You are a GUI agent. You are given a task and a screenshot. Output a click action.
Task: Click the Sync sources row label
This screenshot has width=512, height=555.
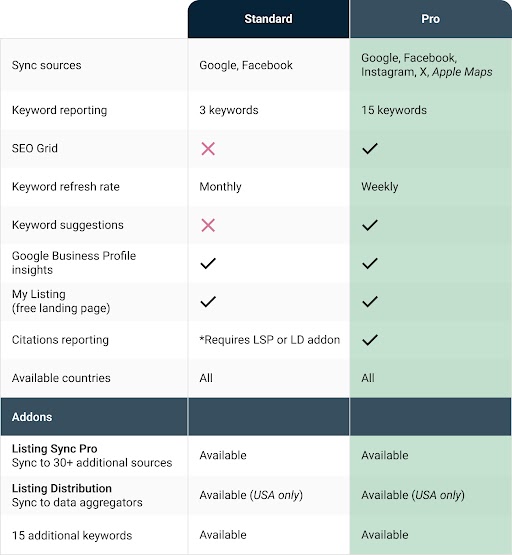click(x=47, y=65)
